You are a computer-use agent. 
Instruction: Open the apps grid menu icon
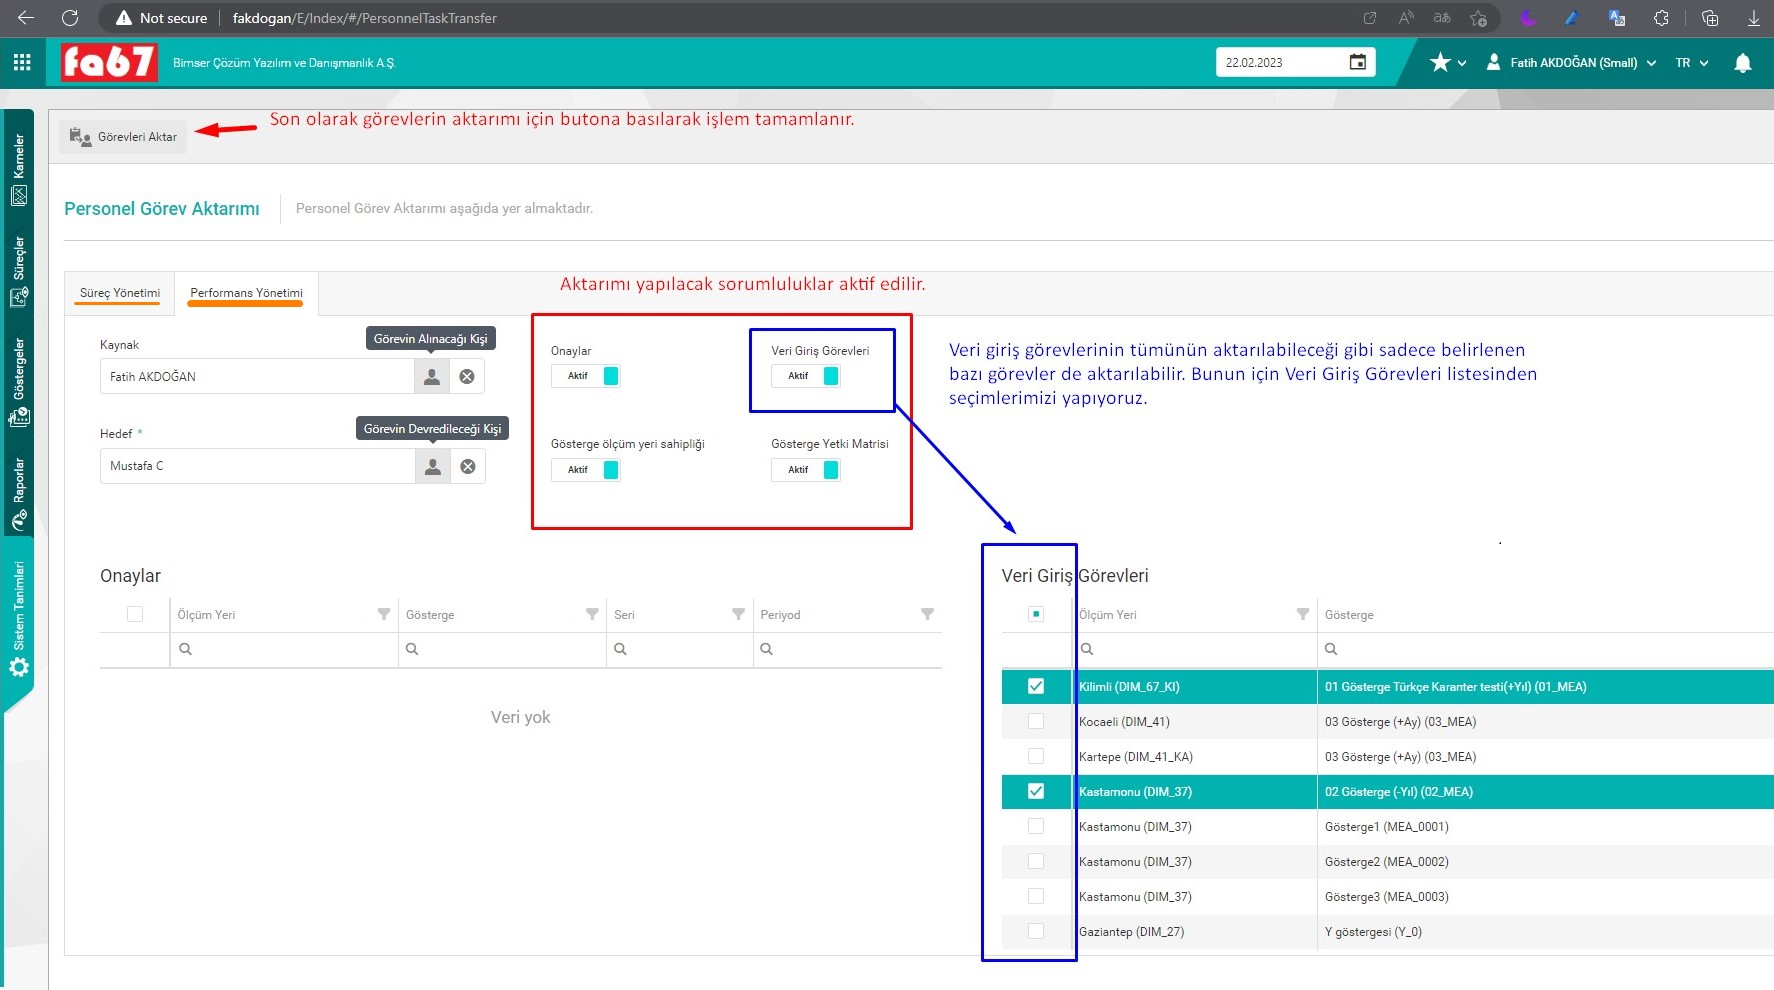click(22, 62)
